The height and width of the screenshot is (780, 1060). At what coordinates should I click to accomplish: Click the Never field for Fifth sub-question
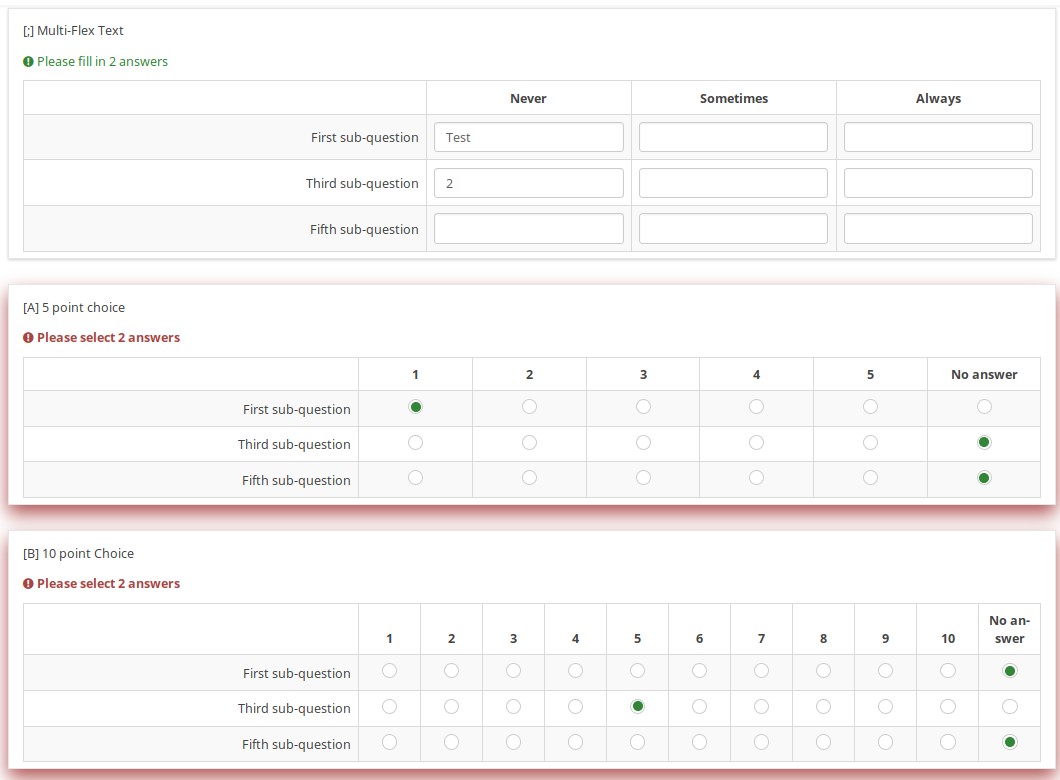(528, 229)
